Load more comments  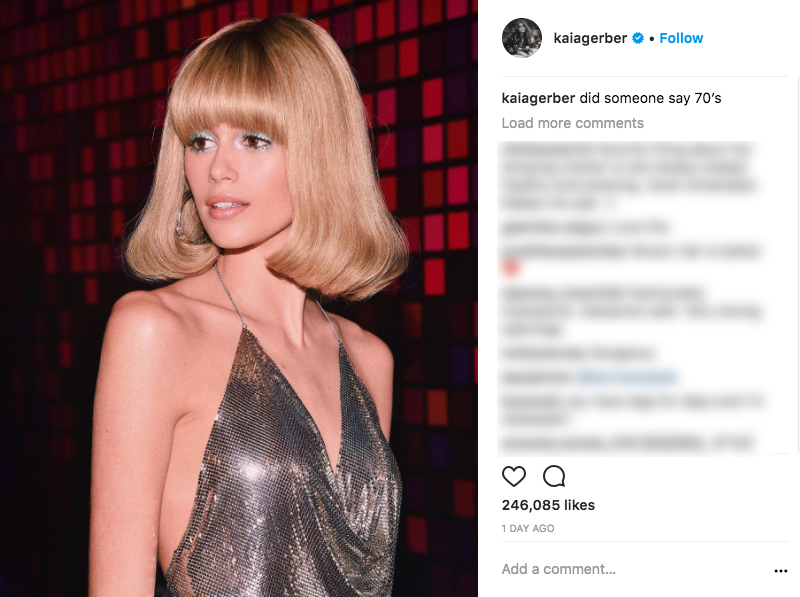tap(572, 123)
